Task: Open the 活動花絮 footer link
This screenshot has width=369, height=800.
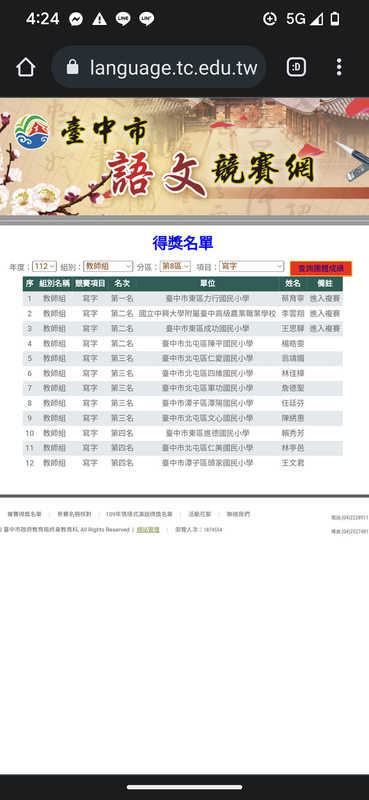Action: pyautogui.click(x=200, y=514)
